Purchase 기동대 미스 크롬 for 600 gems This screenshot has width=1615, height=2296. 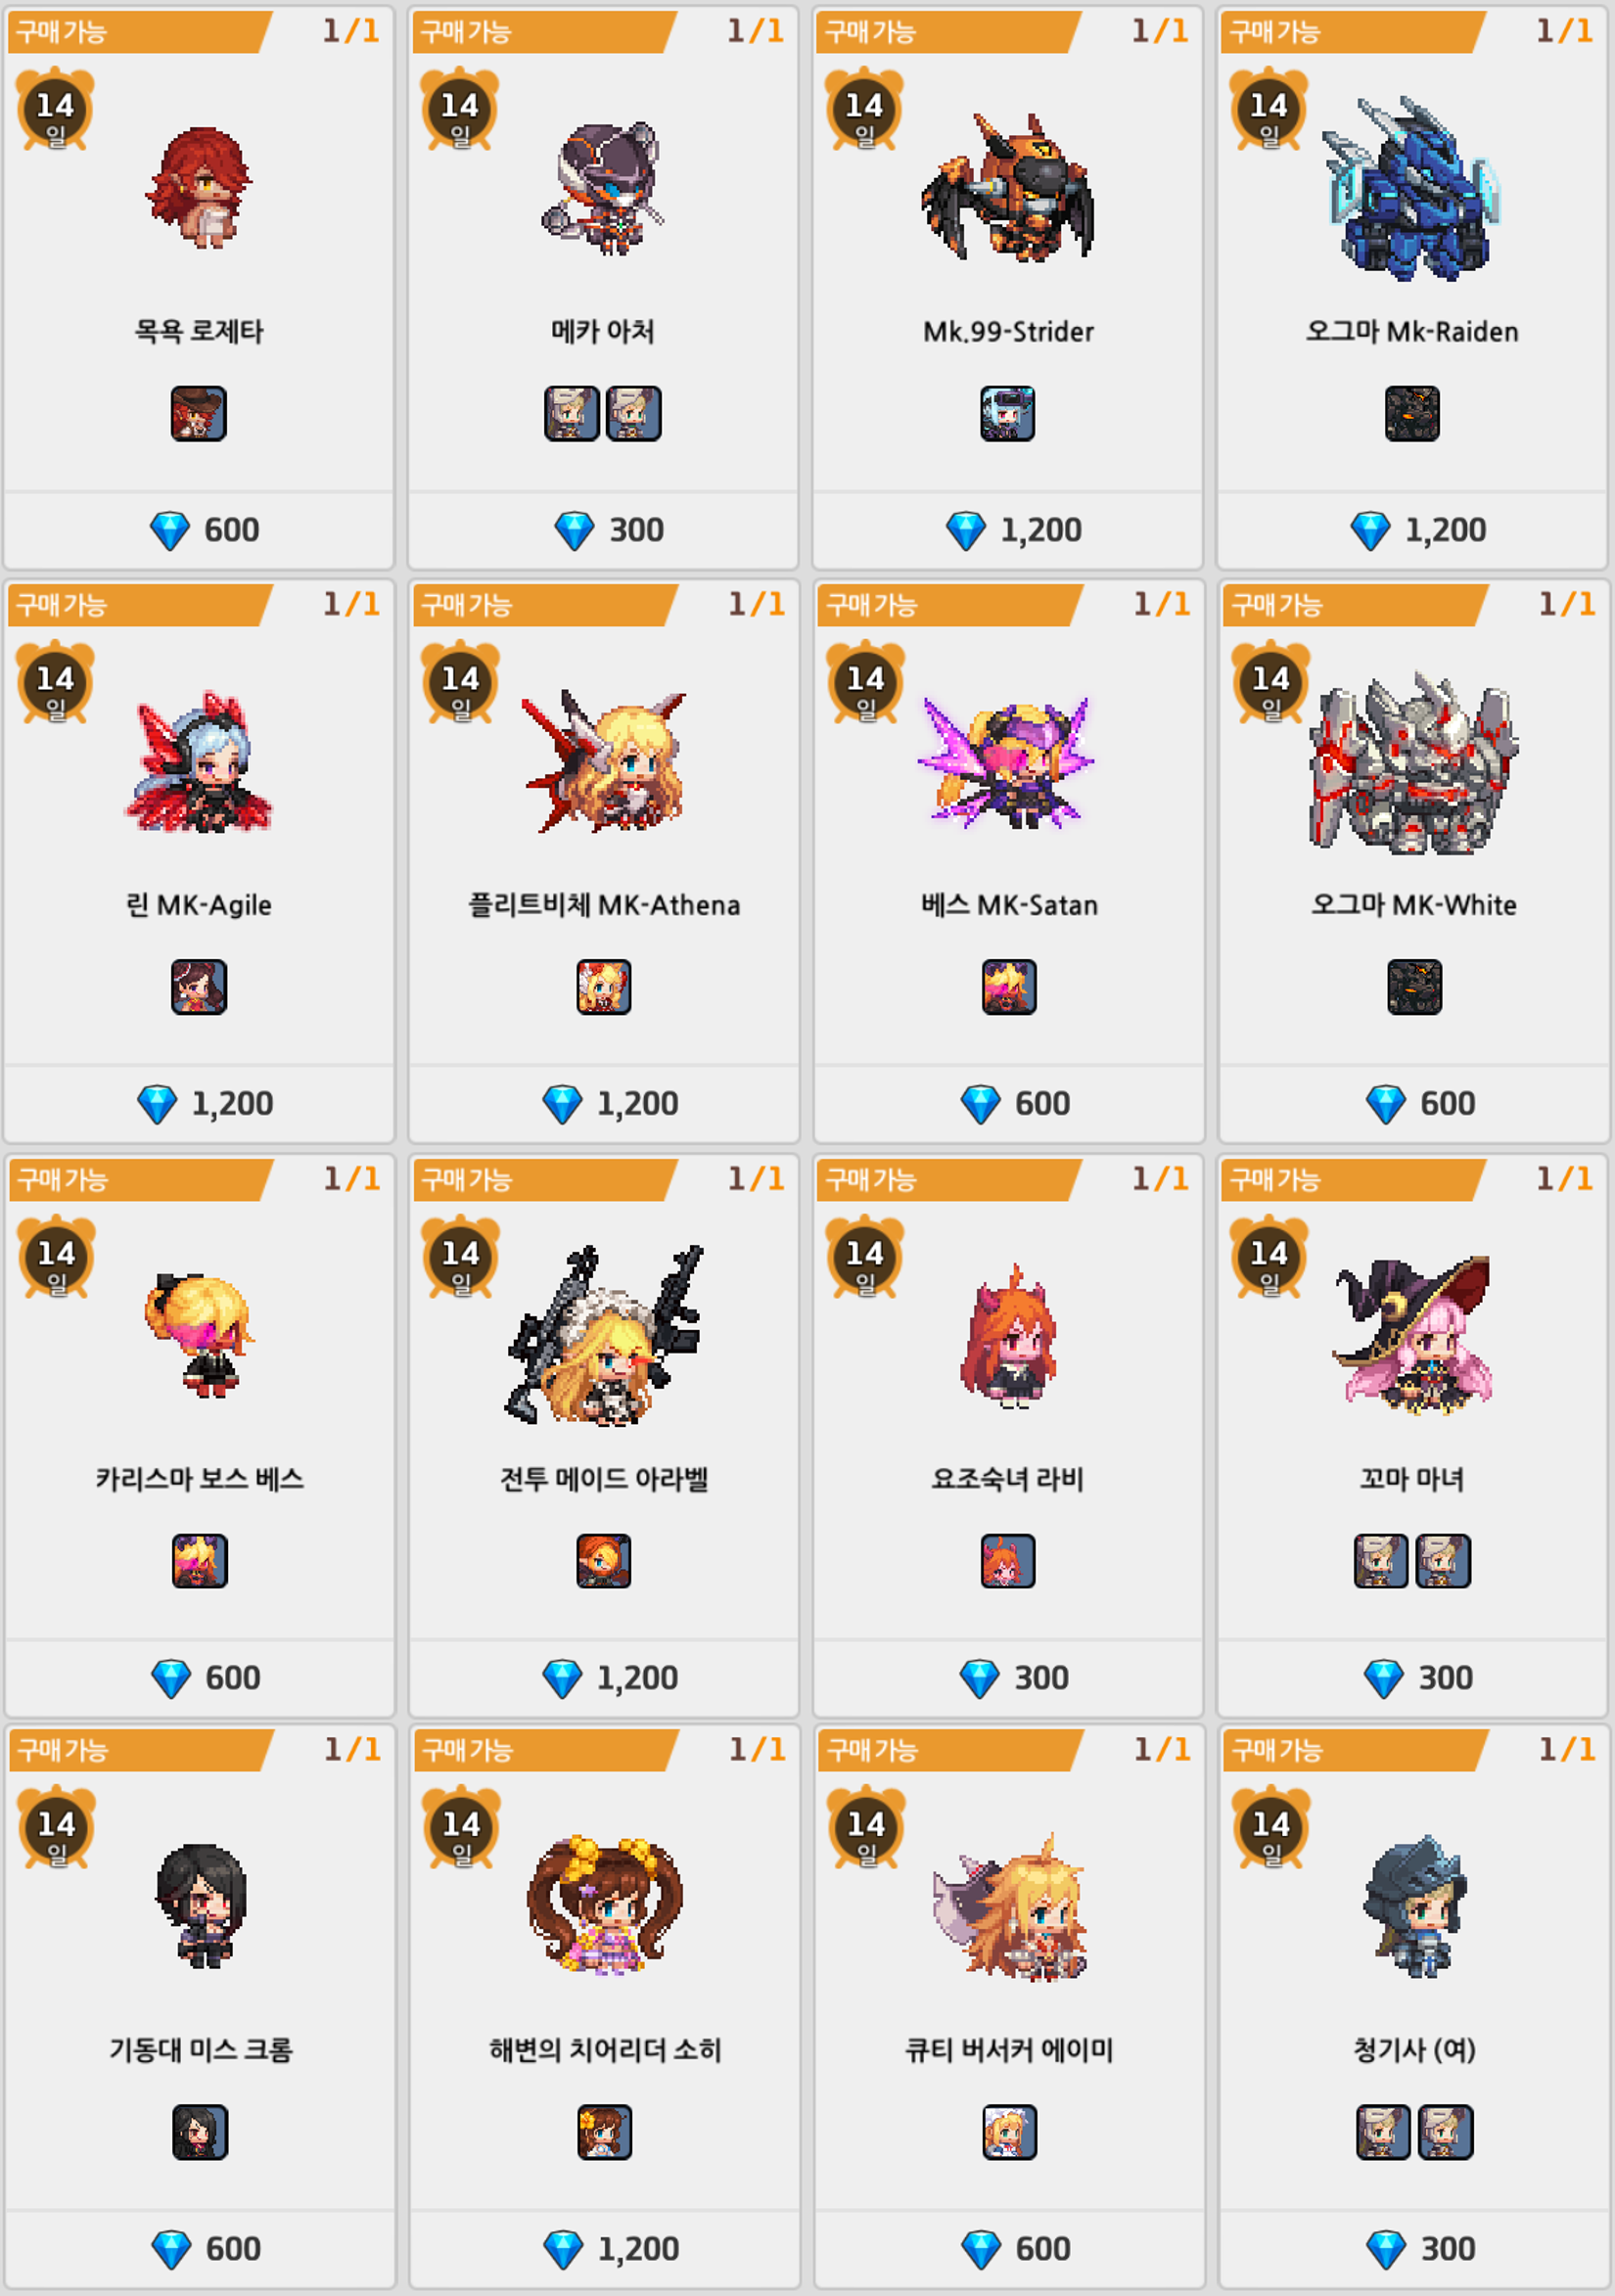200,2249
